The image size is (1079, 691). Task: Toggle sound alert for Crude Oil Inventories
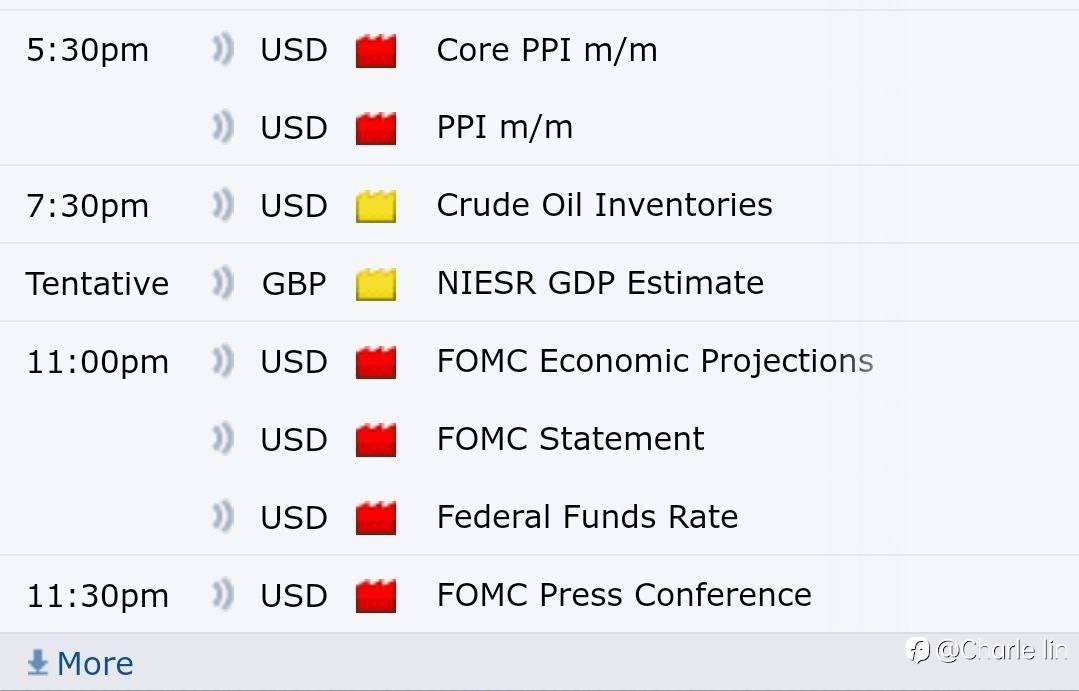coord(222,206)
